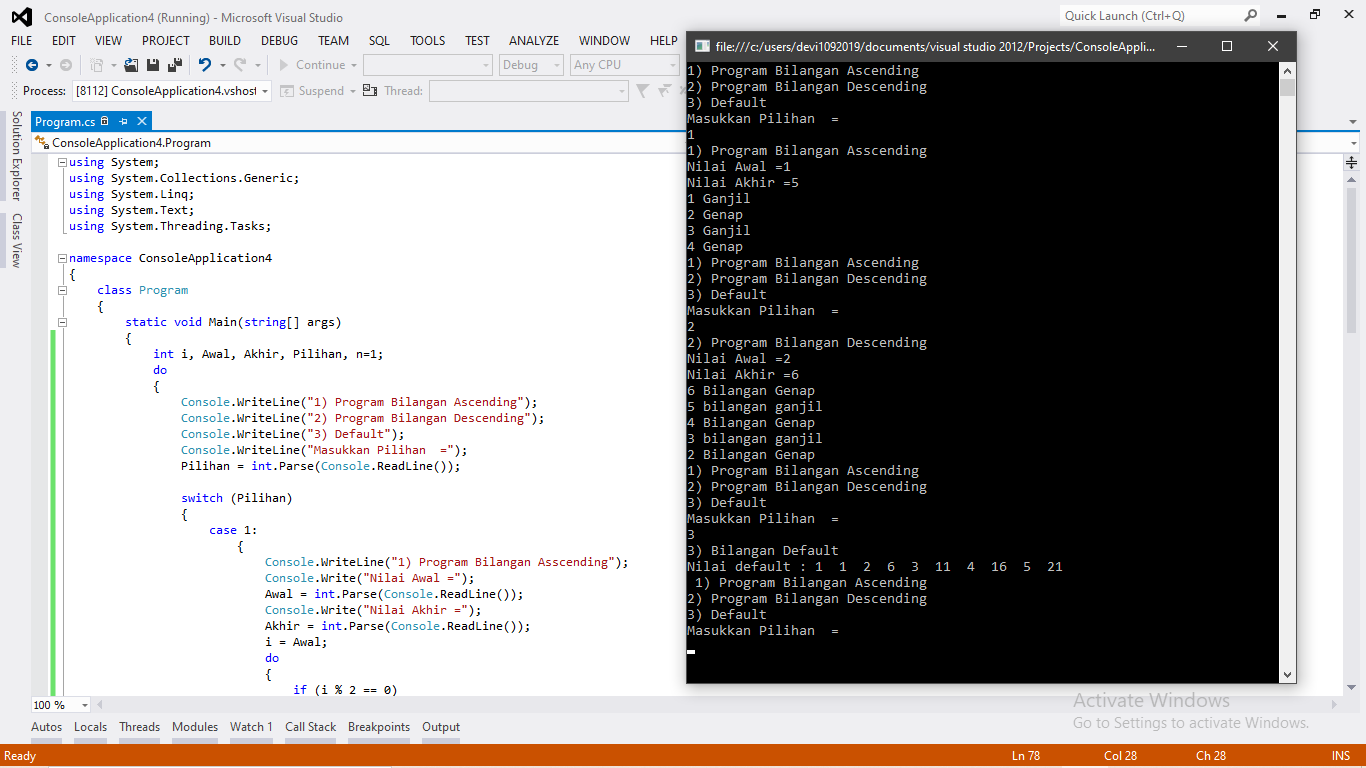Image resolution: width=1366 pixels, height=768 pixels.
Task: Collapse the ConsoleApplication4 namespace block
Action: point(63,258)
